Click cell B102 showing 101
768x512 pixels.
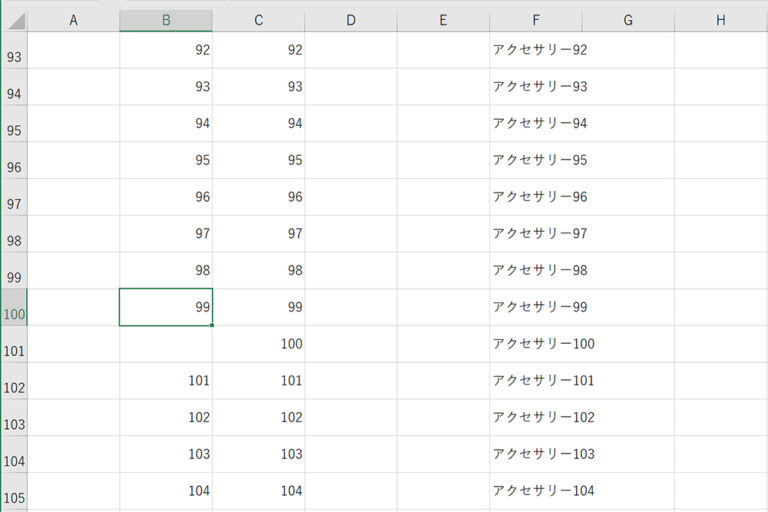[x=166, y=381]
